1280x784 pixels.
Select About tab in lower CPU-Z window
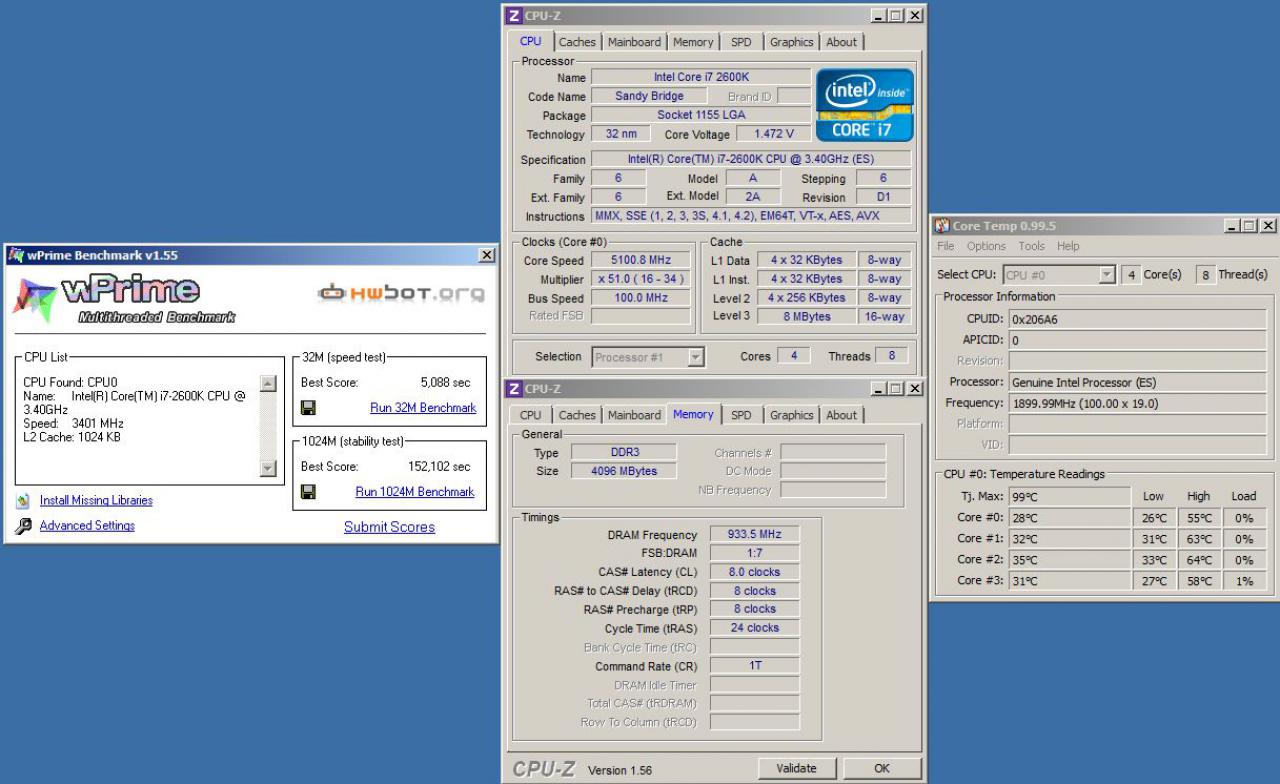[x=841, y=415]
